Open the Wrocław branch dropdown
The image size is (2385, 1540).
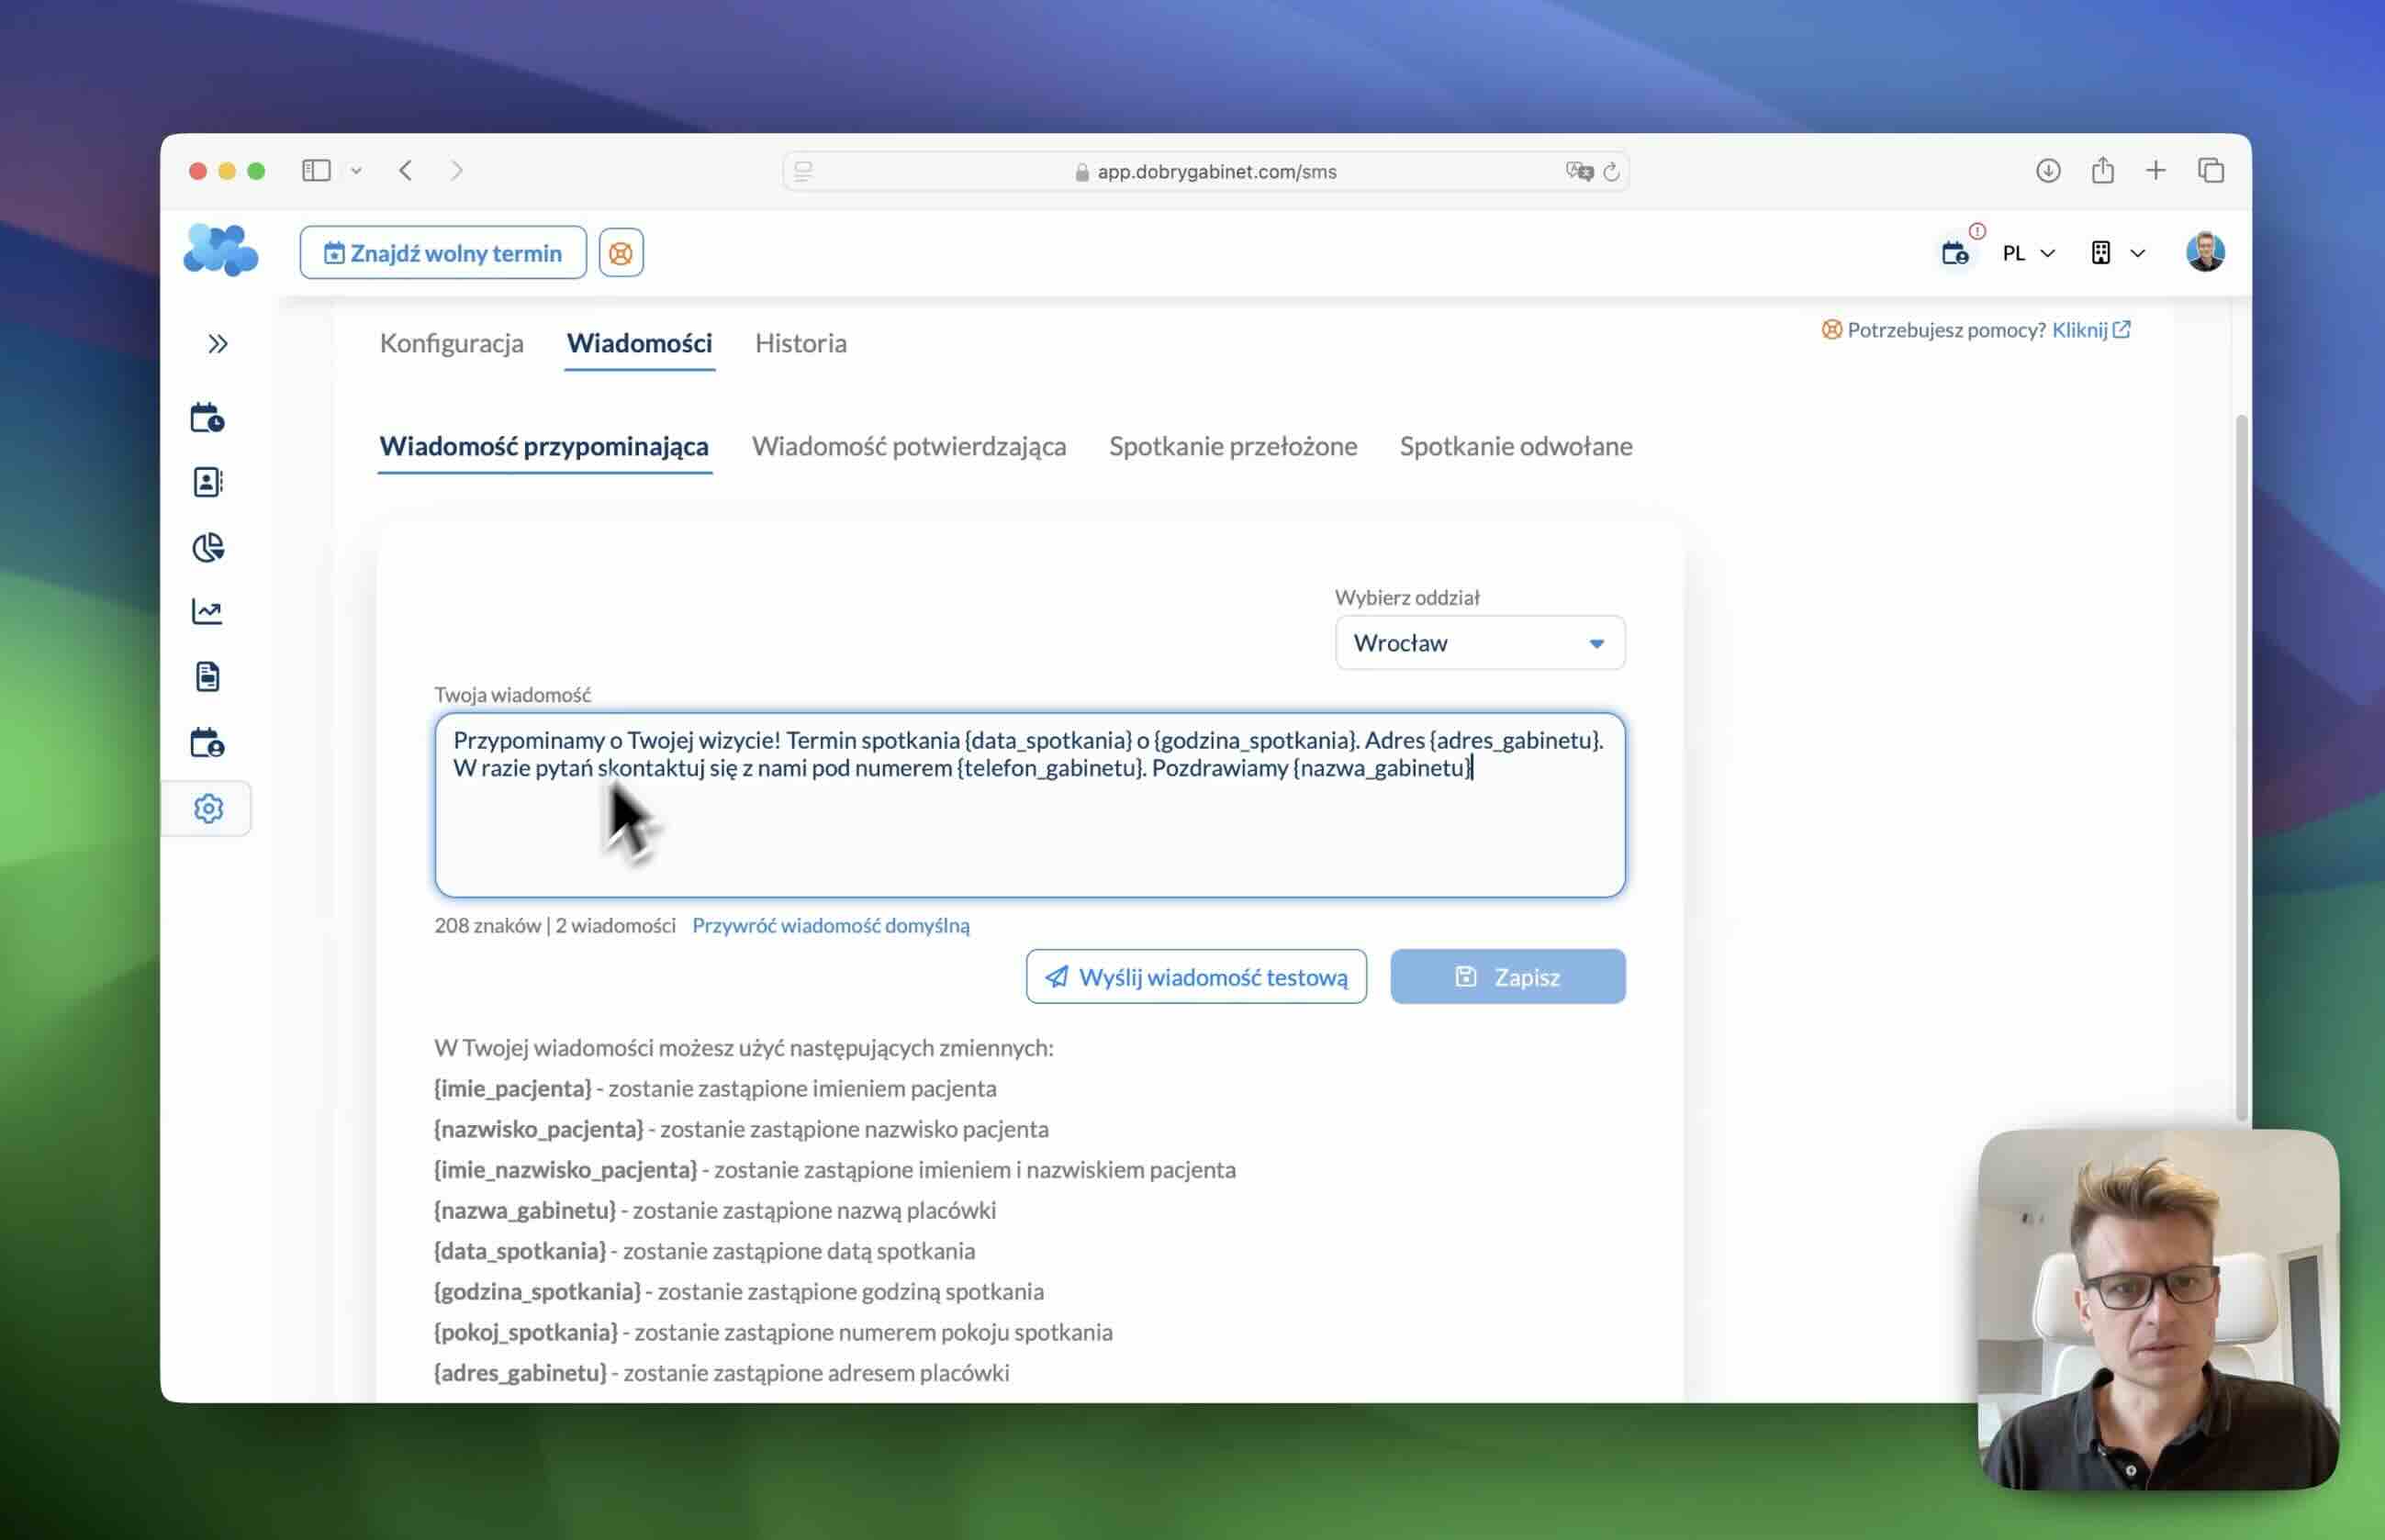(1479, 643)
